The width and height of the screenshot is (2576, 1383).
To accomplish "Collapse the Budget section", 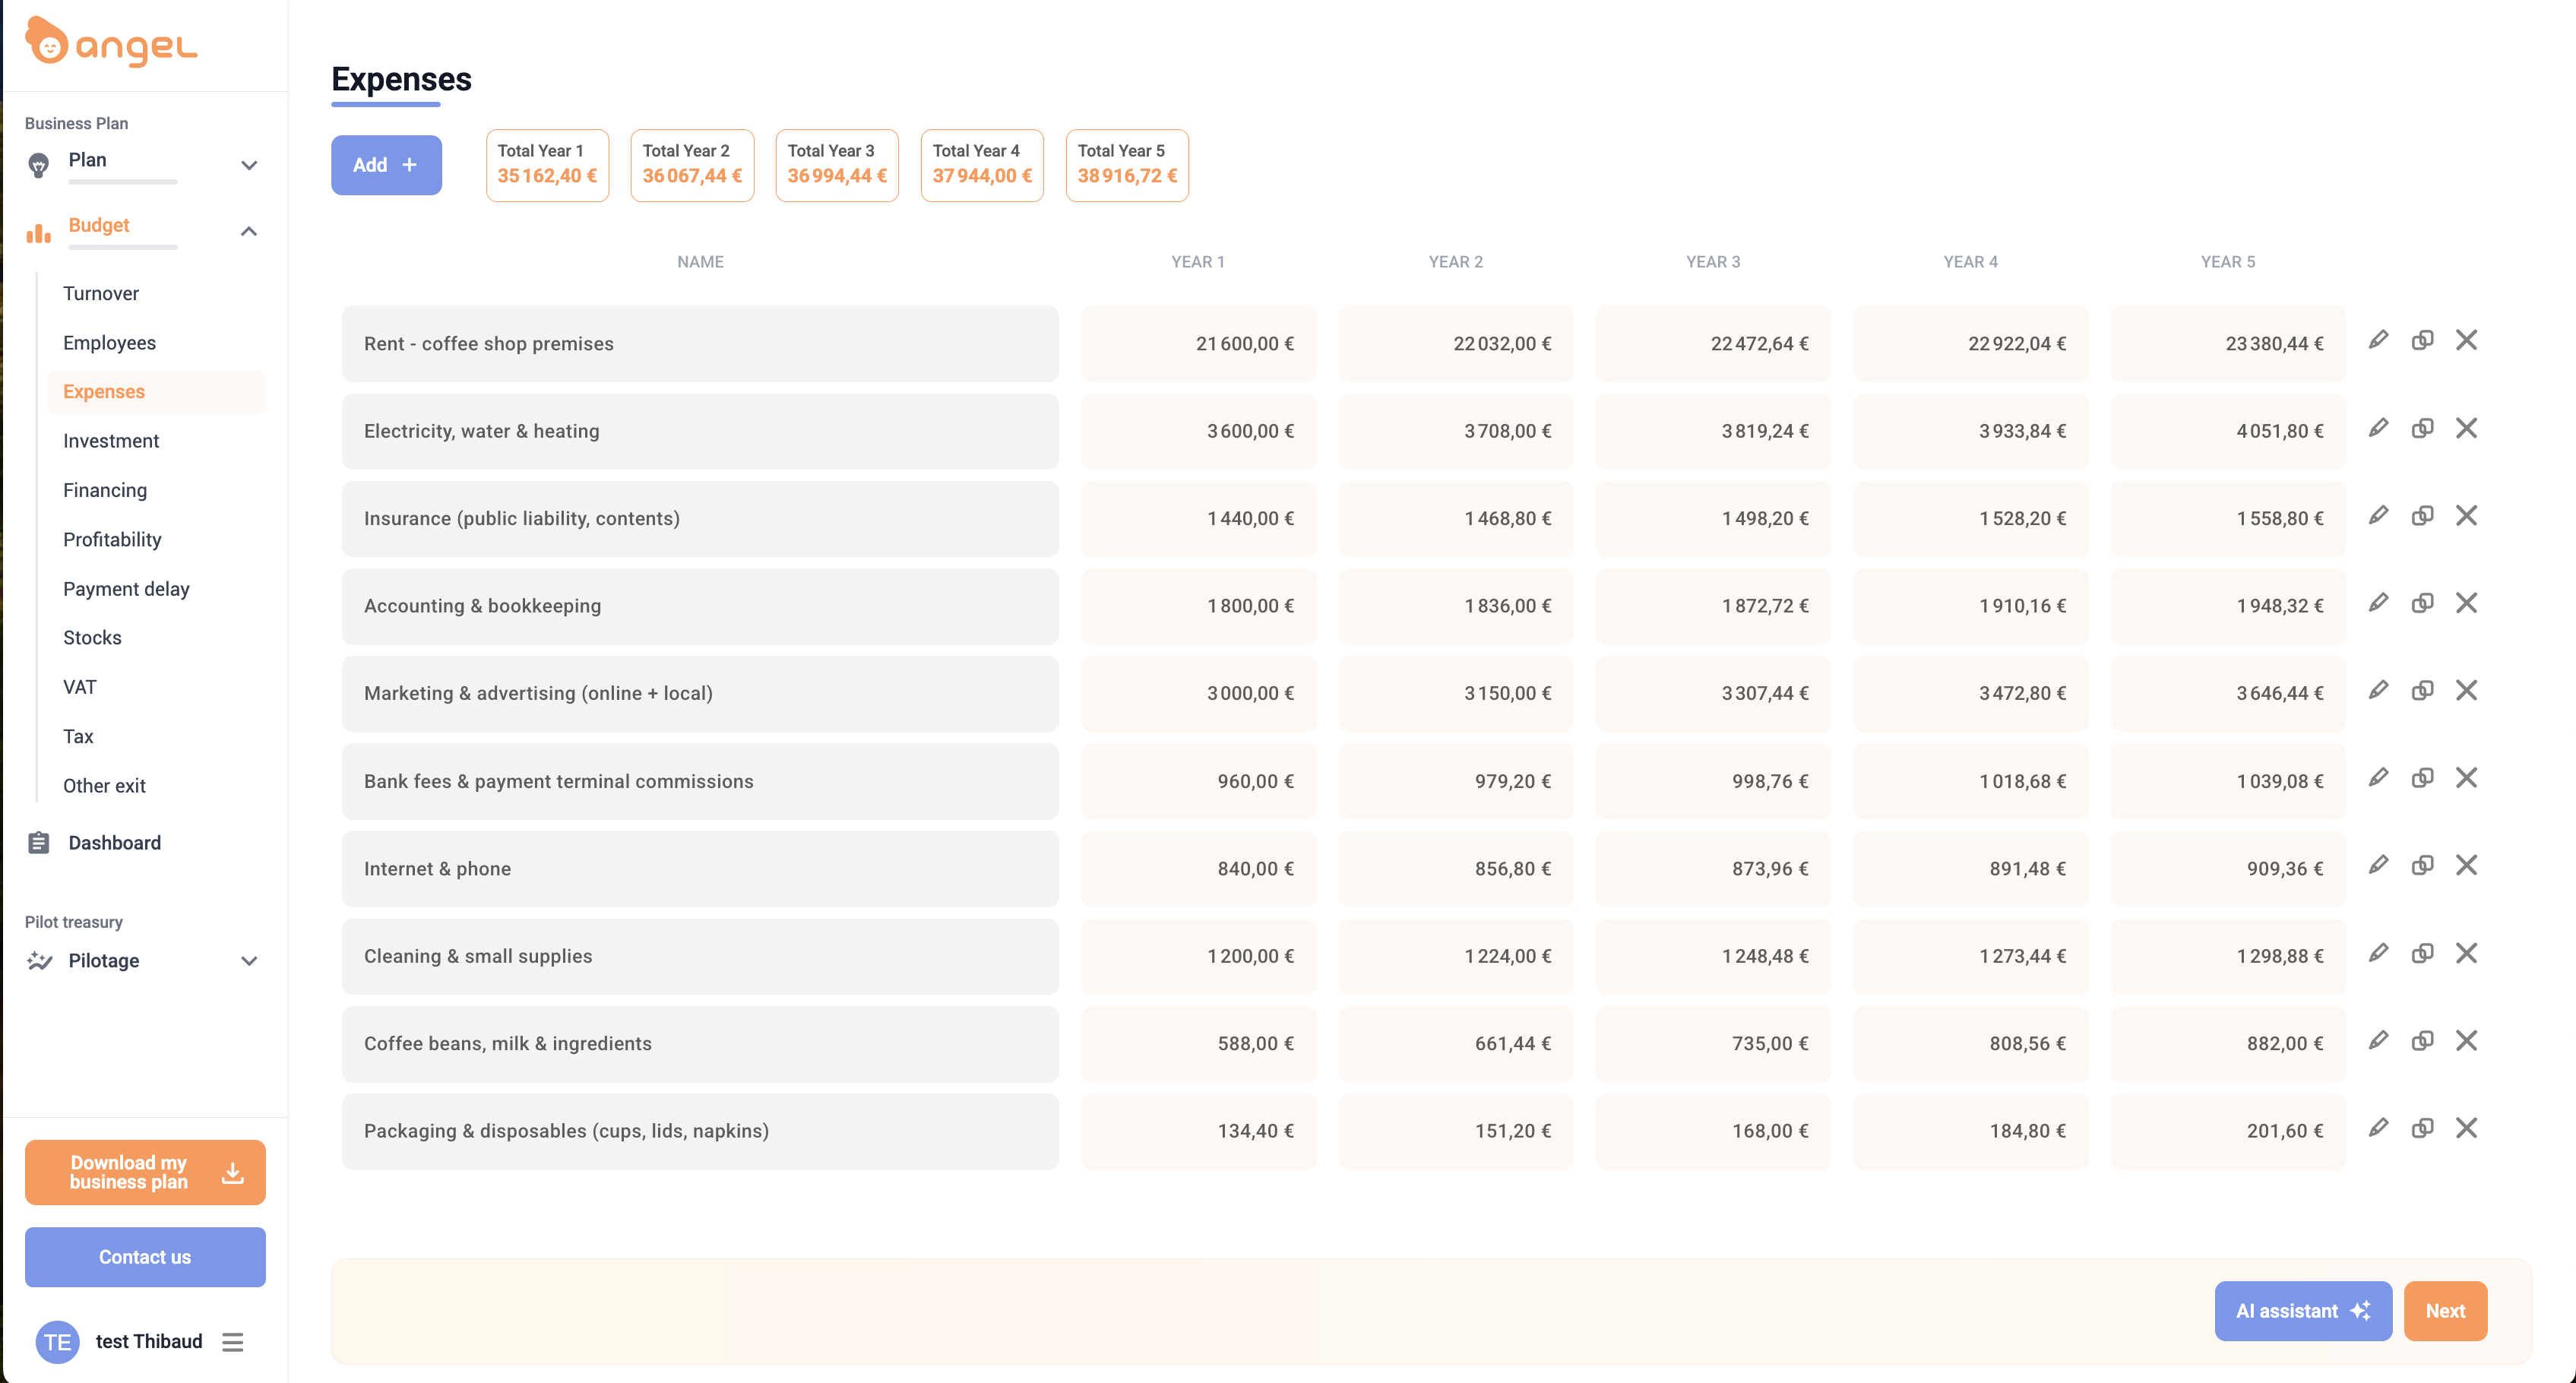I will [x=249, y=231].
